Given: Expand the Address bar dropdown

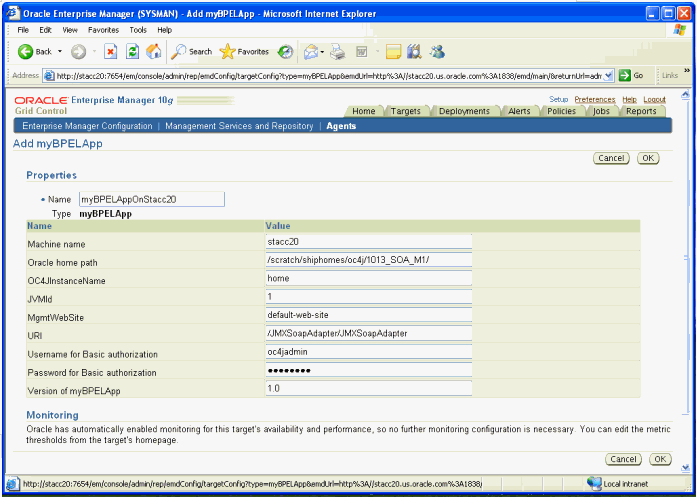Looking at the screenshot, I should [609, 75].
